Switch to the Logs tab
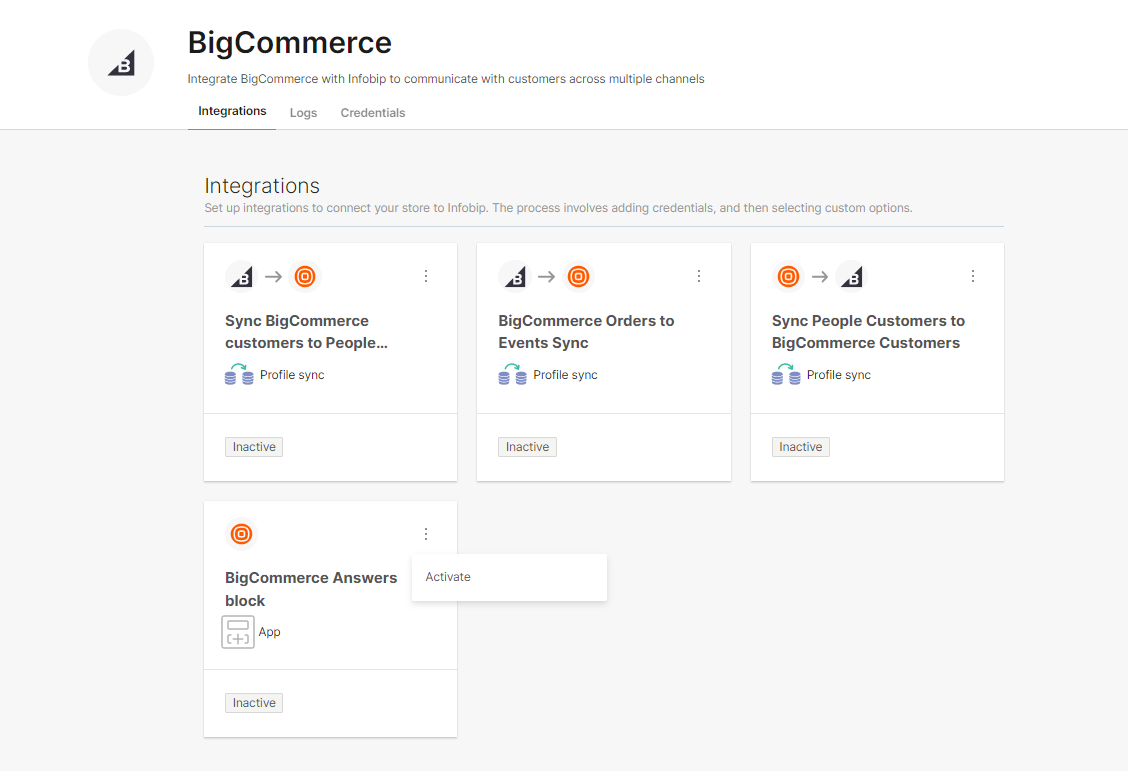Viewport: 1128px width, 771px height. [x=303, y=113]
